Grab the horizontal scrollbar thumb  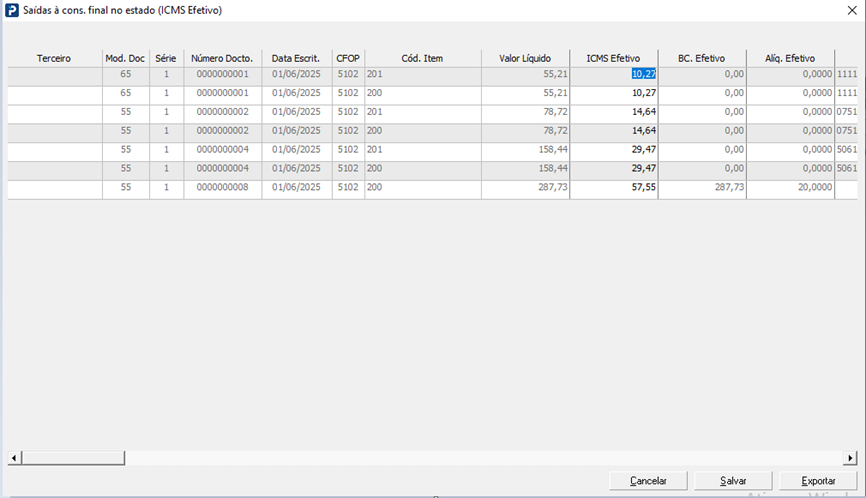click(73, 458)
